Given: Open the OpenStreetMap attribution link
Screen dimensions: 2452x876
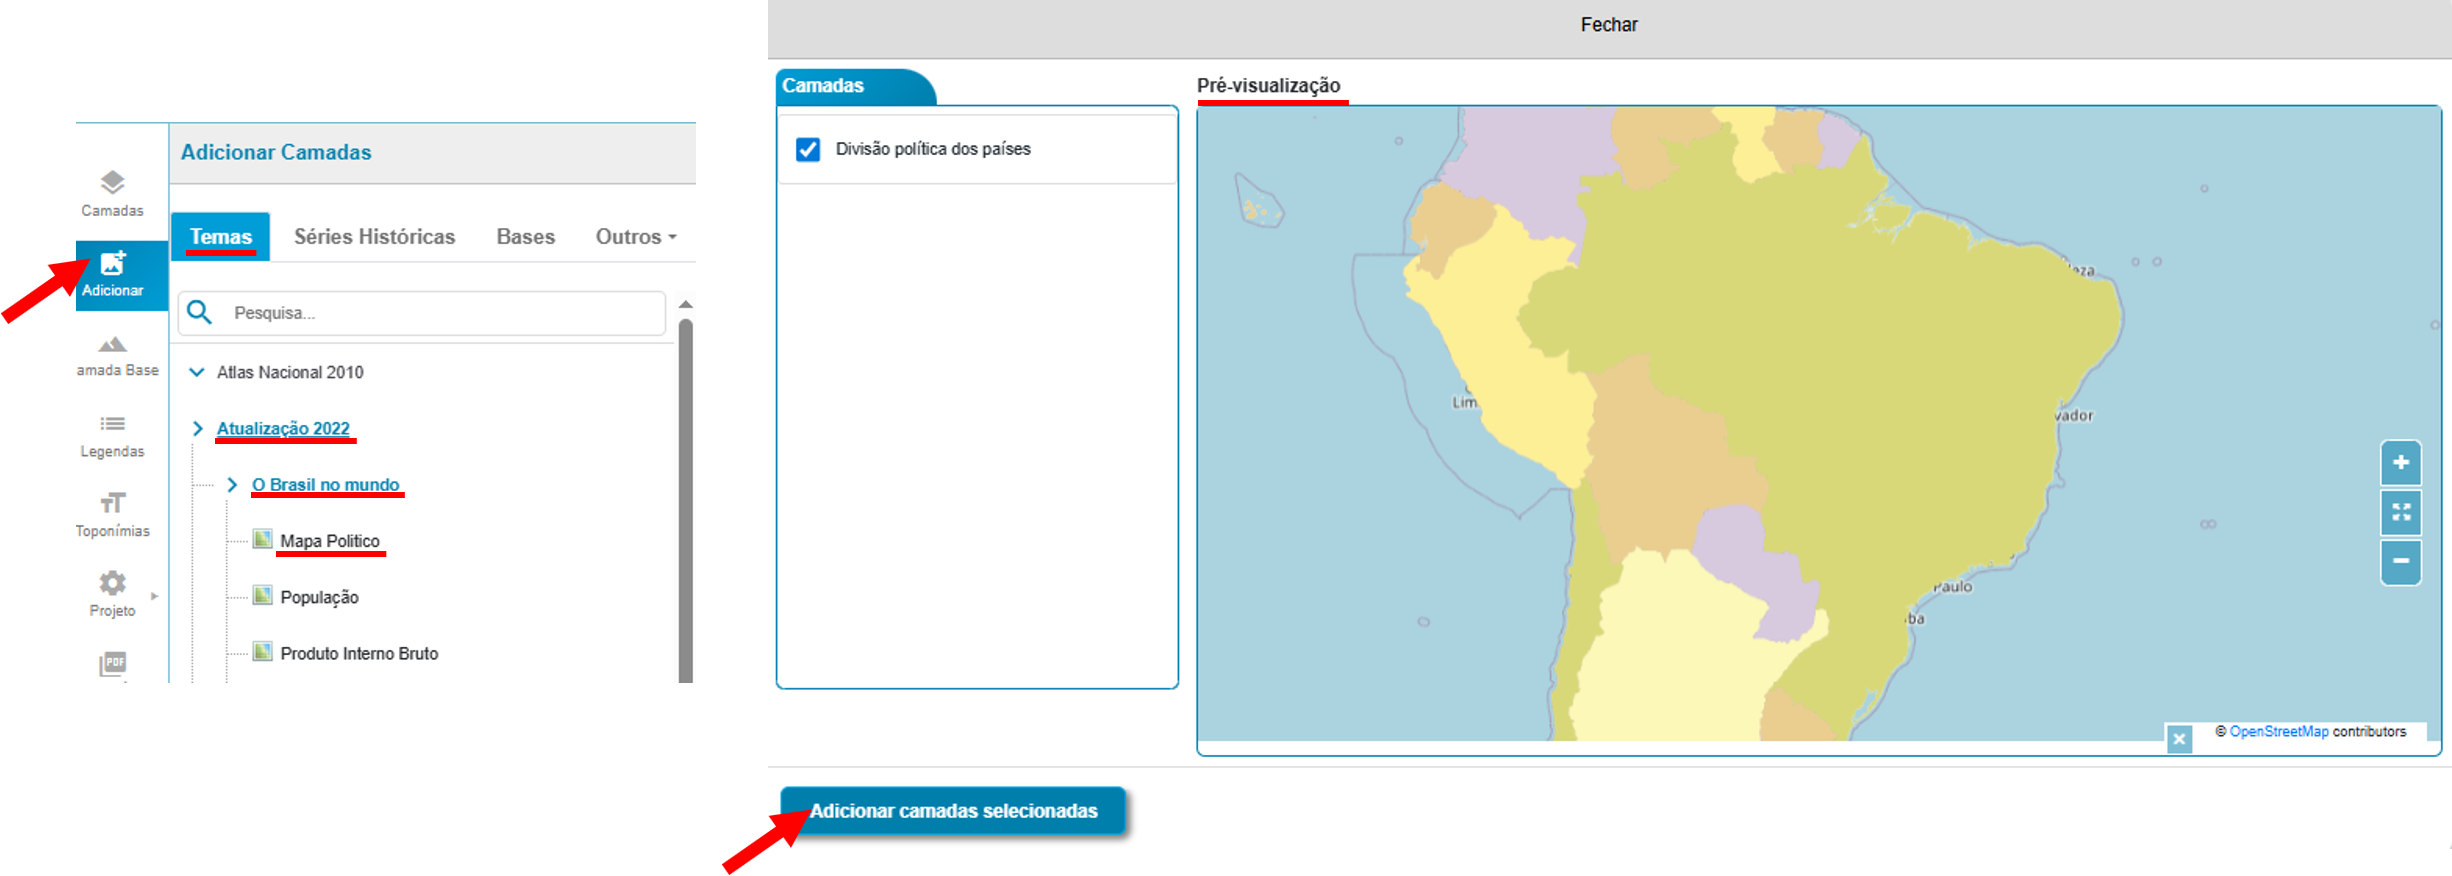Looking at the screenshot, I should (2278, 732).
